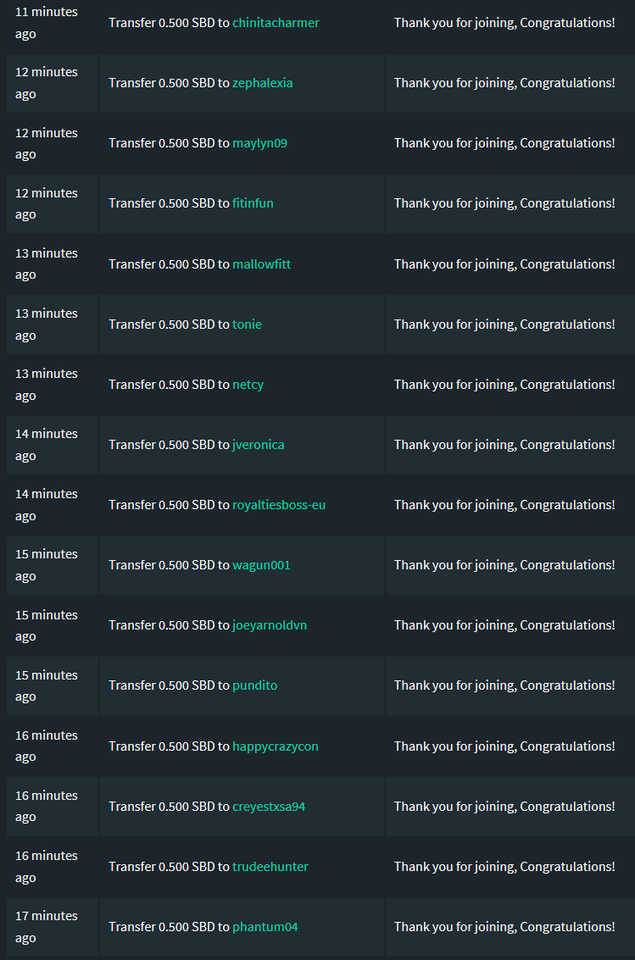Click the "11 minutes ago" timestamp
The height and width of the screenshot is (960, 635).
46,23
